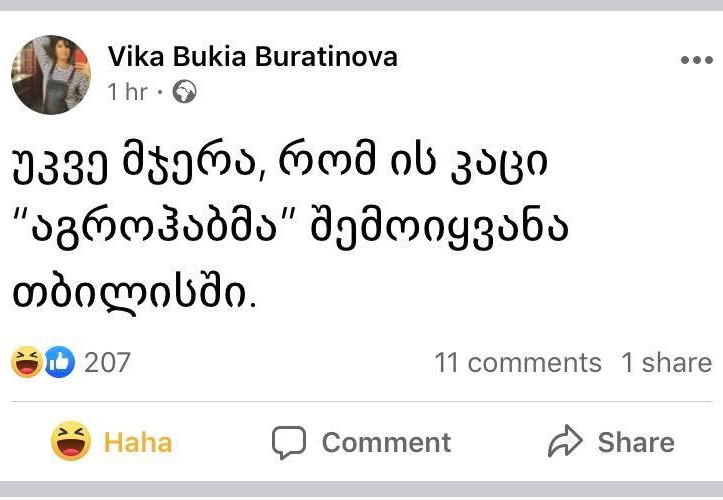Open the Vika Bukia Buratinova profile name

(x=252, y=57)
